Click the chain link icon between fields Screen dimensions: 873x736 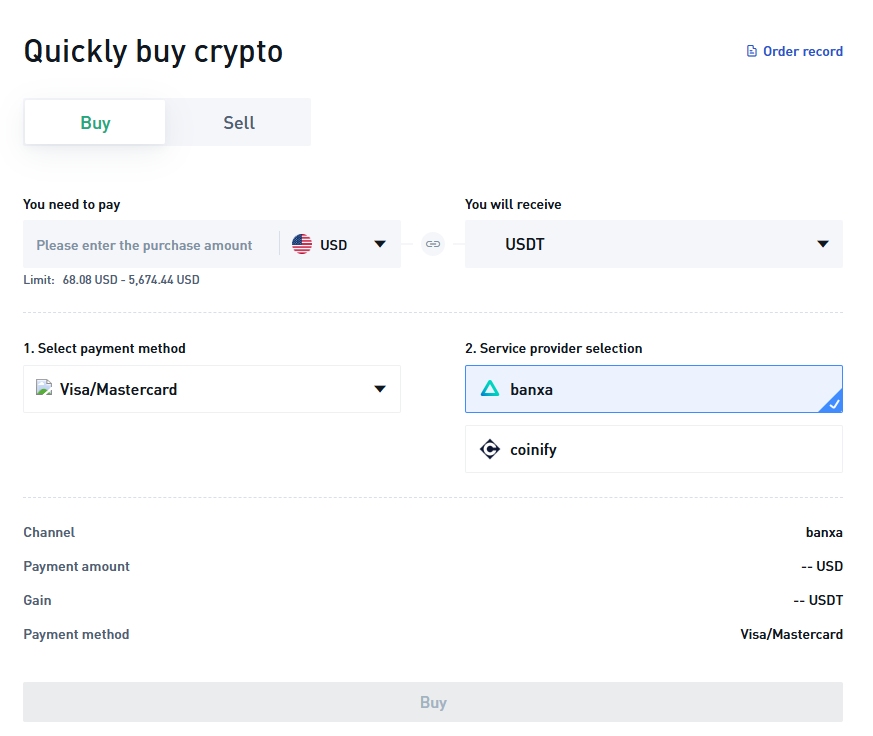pyautogui.click(x=433, y=244)
